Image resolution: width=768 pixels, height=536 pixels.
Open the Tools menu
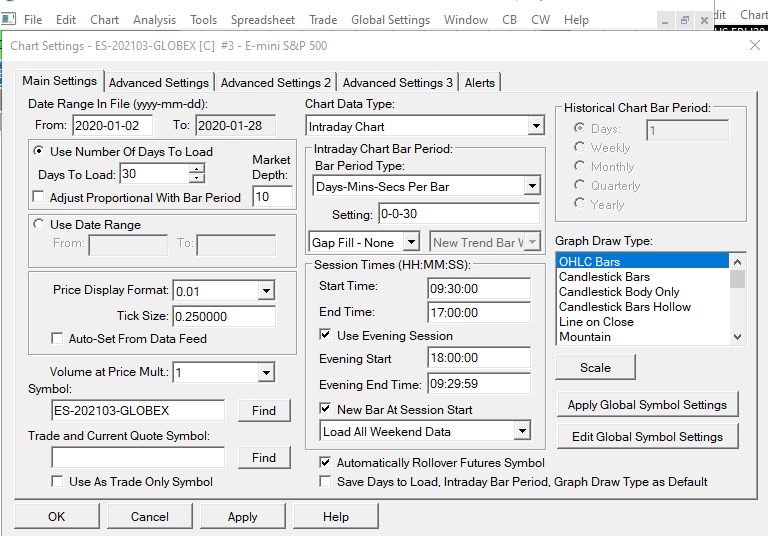(203, 20)
